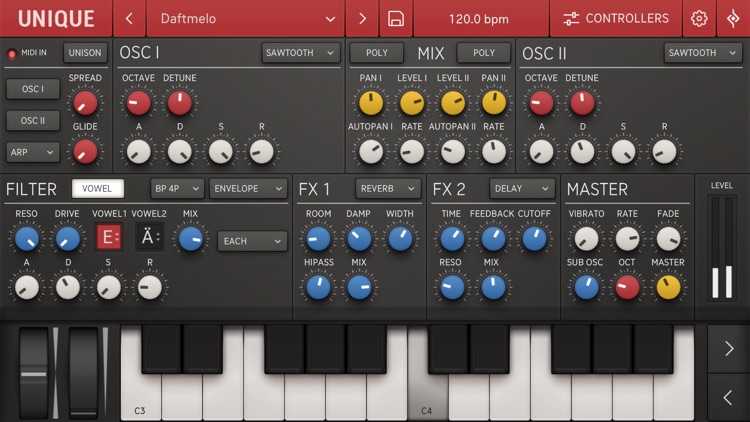
Task: Open settings with the gear icon
Action: [699, 19]
